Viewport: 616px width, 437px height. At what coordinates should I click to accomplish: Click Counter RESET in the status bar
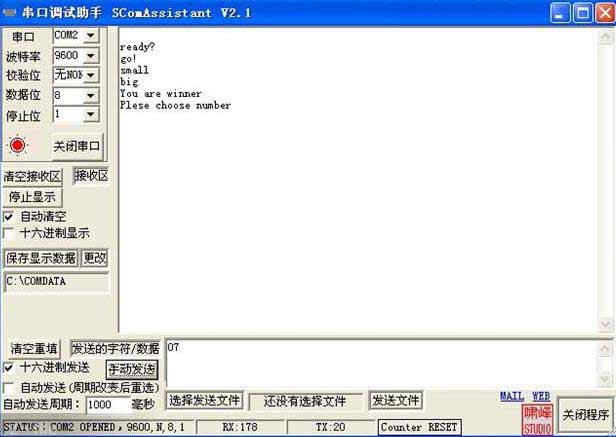(419, 428)
